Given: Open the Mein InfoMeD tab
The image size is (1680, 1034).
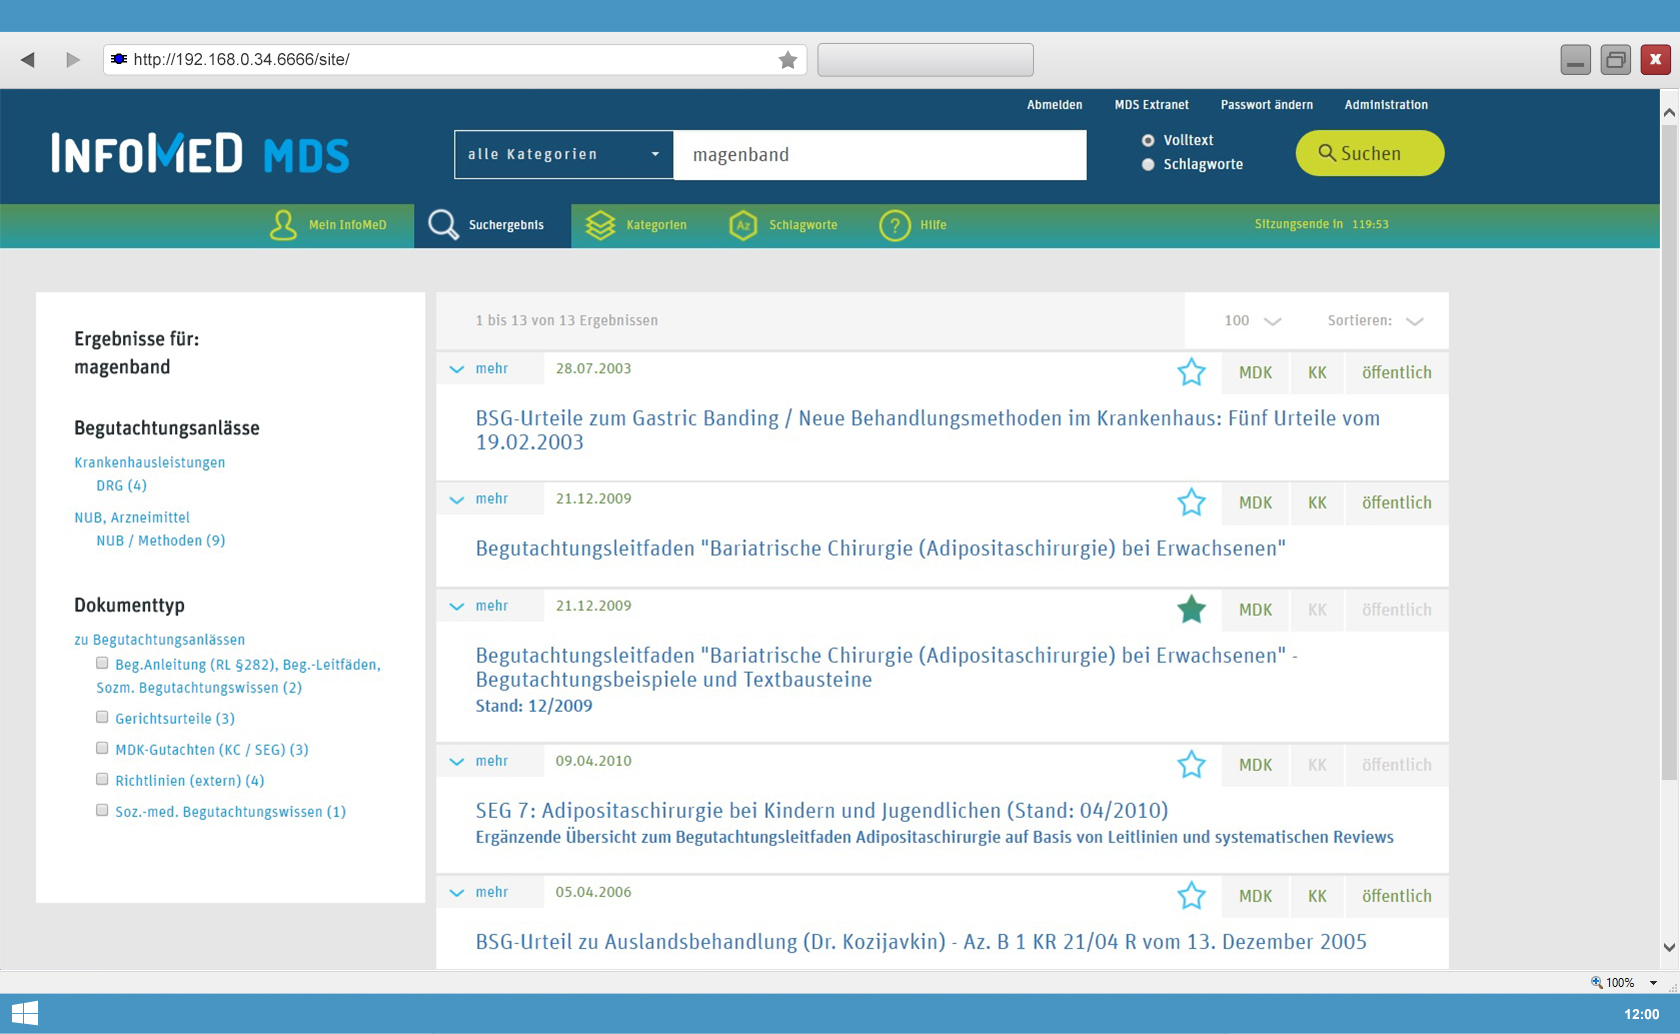Looking at the screenshot, I should click(x=328, y=225).
